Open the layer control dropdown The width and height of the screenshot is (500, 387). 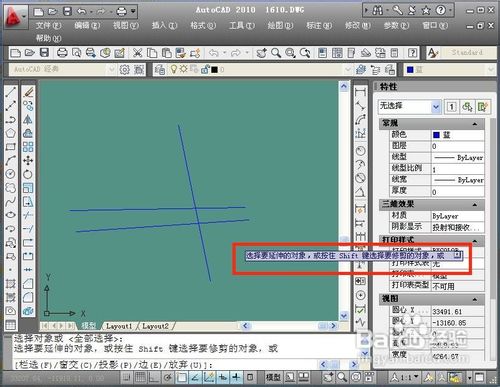click(348, 70)
